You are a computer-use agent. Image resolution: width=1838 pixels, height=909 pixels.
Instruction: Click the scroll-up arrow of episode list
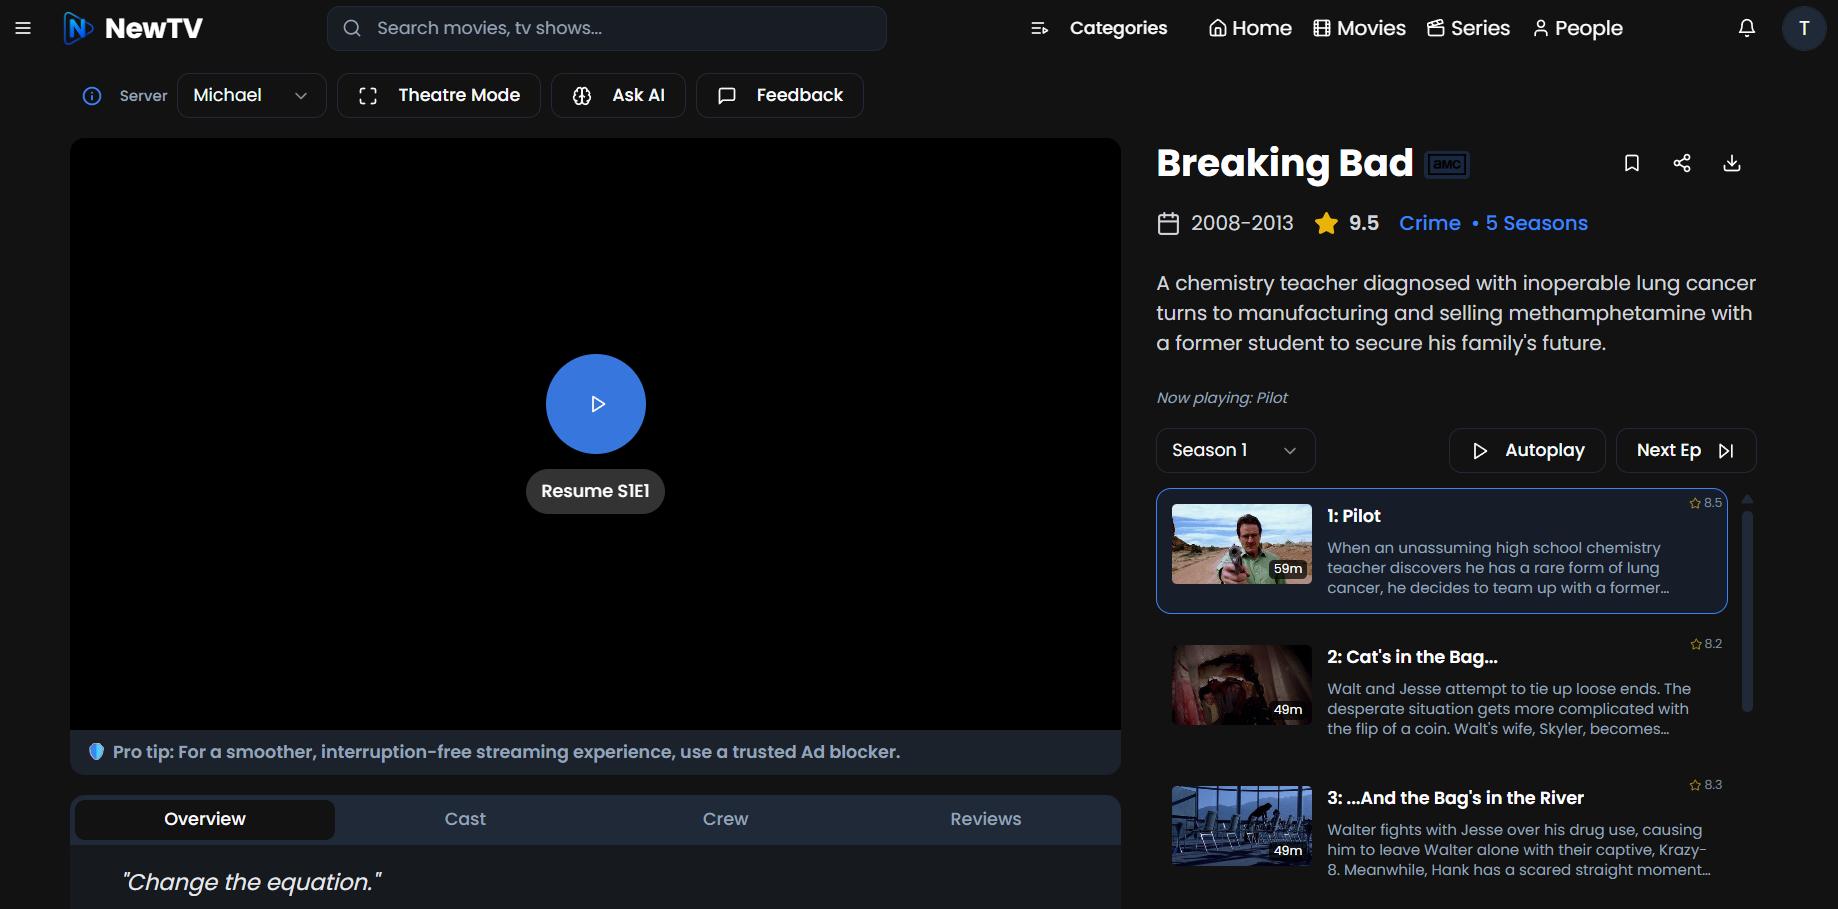pyautogui.click(x=1747, y=499)
